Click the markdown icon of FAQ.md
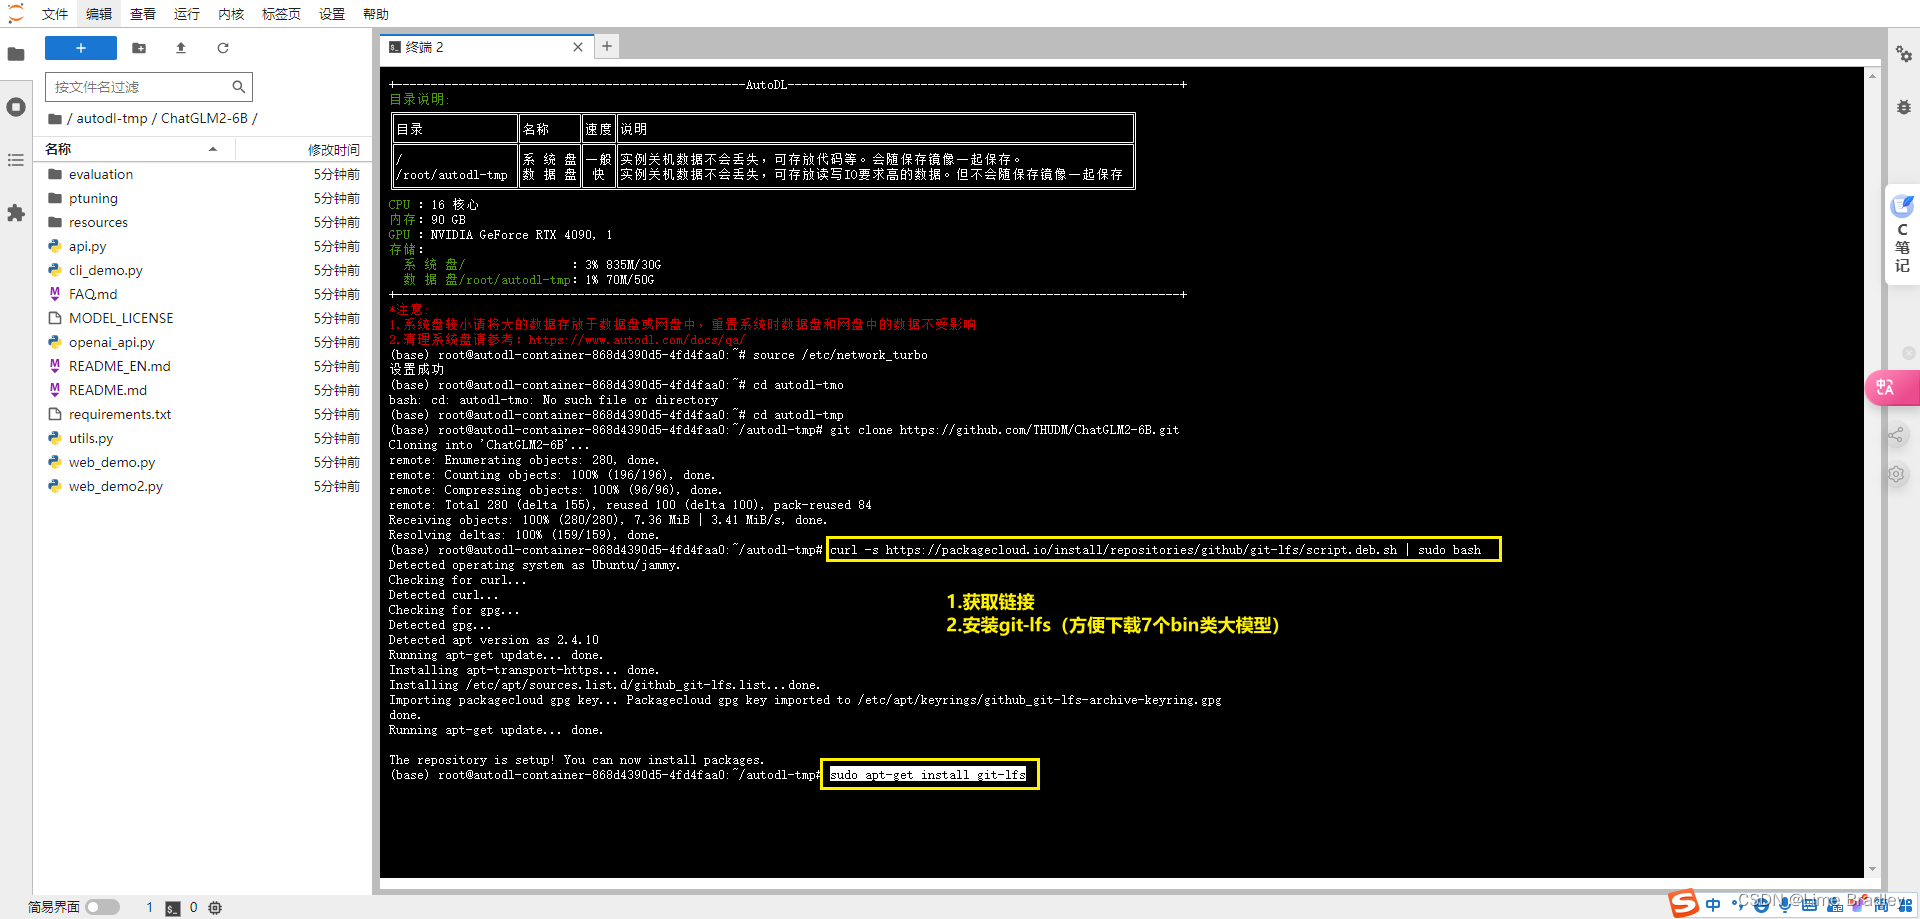 tap(55, 294)
